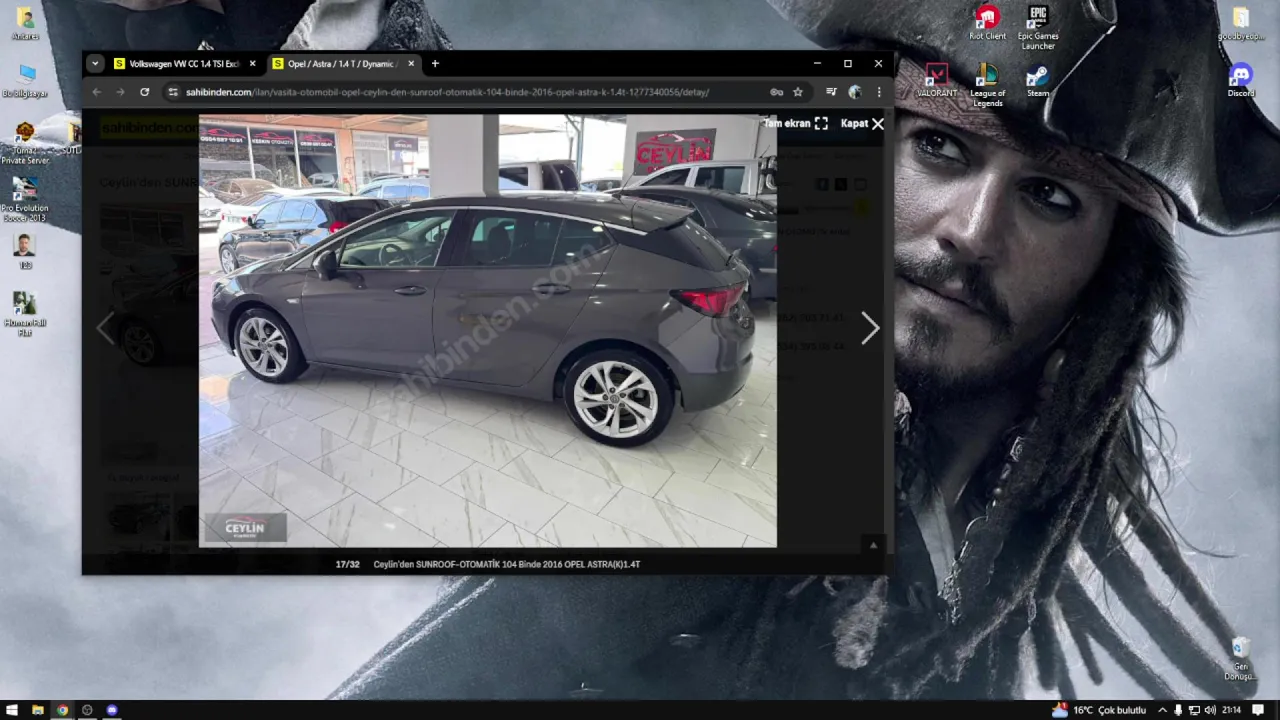The width and height of the screenshot is (1280, 720).
Task: Open the 123 desktop icon
Action: pyautogui.click(x=25, y=252)
